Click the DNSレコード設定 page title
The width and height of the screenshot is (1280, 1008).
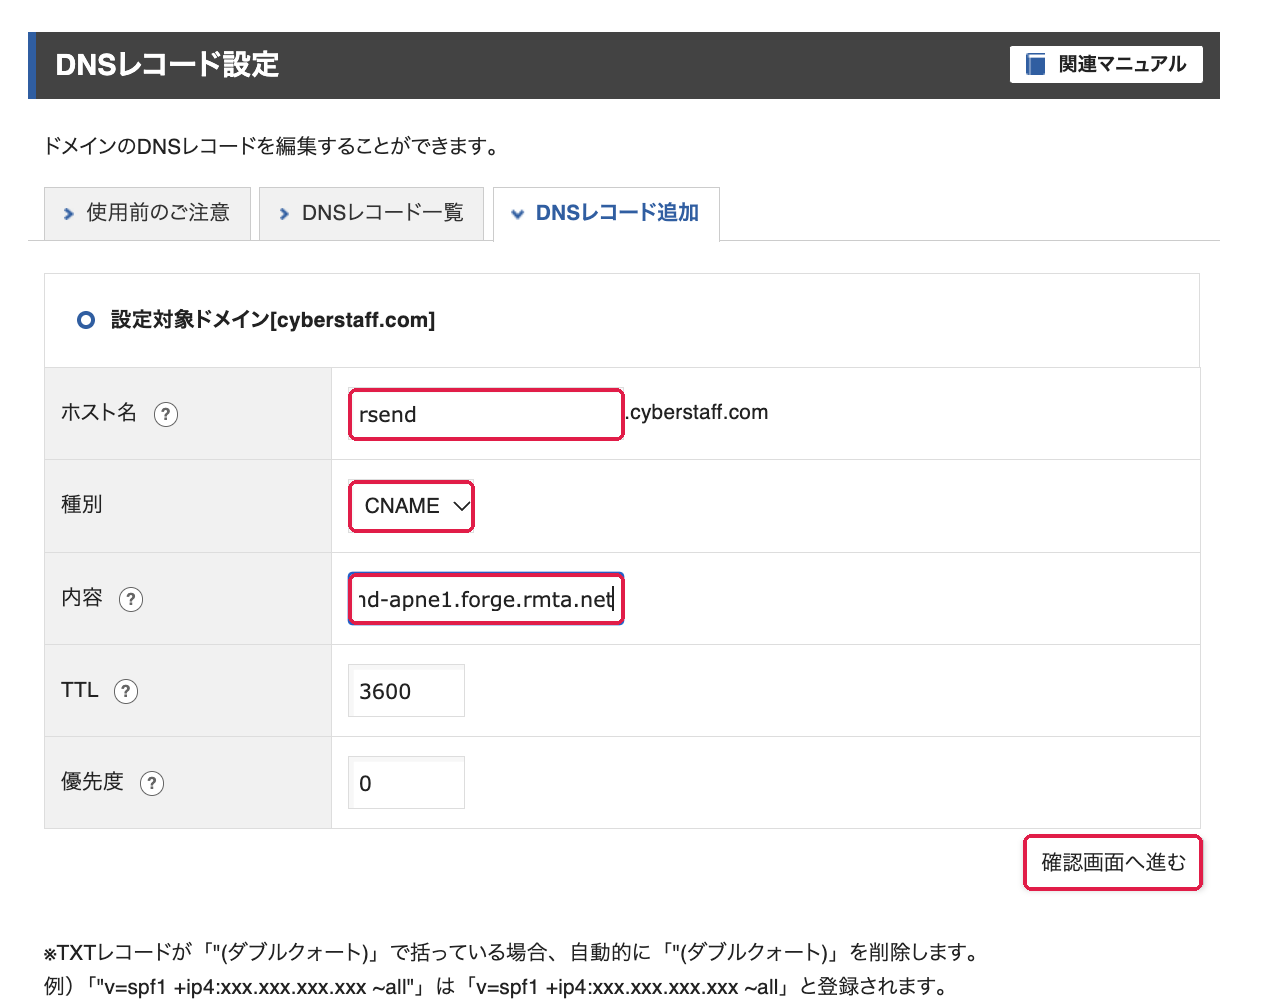pos(167,65)
